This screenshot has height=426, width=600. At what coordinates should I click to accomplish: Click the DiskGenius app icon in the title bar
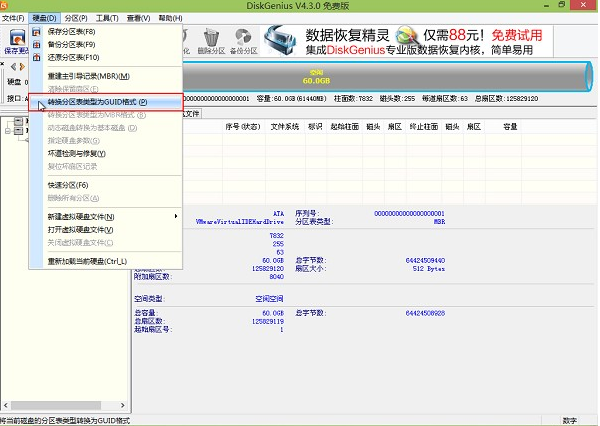3,5
